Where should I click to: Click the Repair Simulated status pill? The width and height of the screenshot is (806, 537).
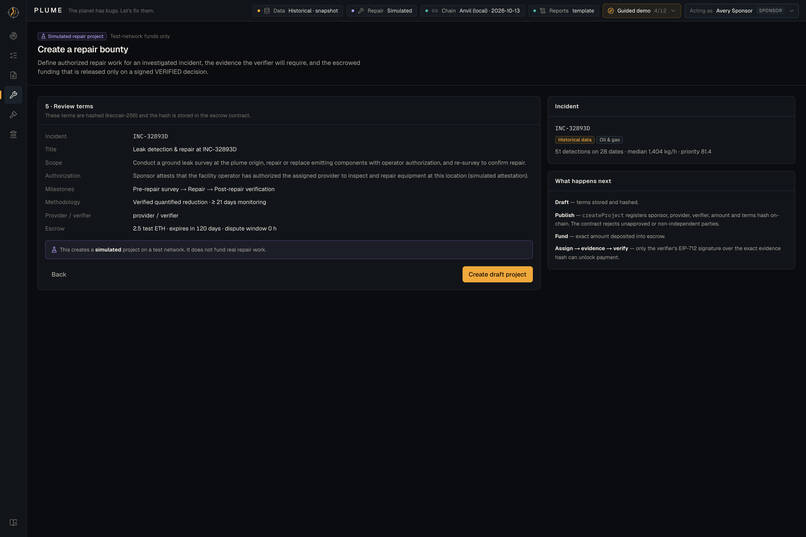point(382,11)
